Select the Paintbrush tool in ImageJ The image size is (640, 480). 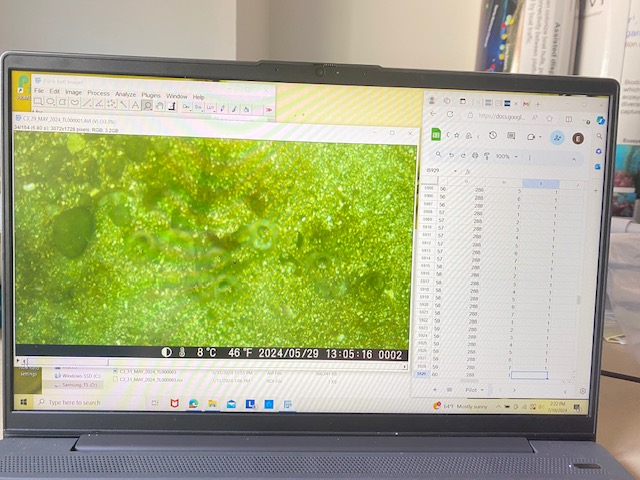click(x=234, y=108)
